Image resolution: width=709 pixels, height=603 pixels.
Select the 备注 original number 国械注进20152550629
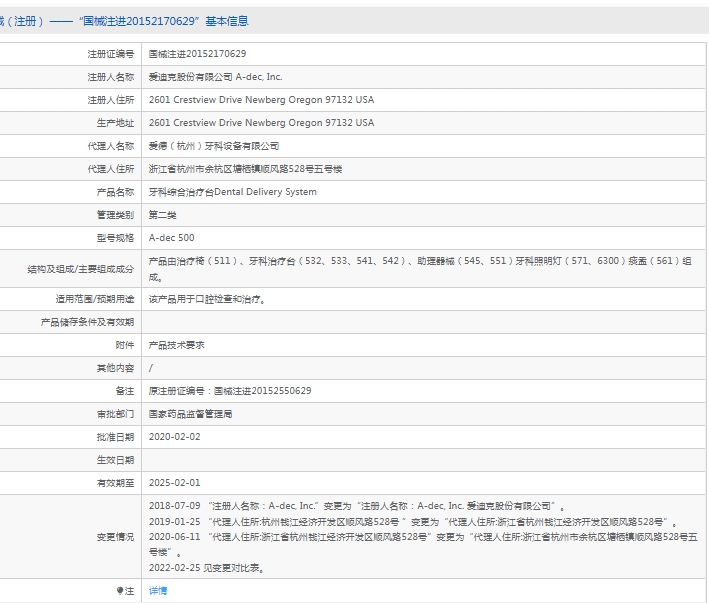[230, 391]
